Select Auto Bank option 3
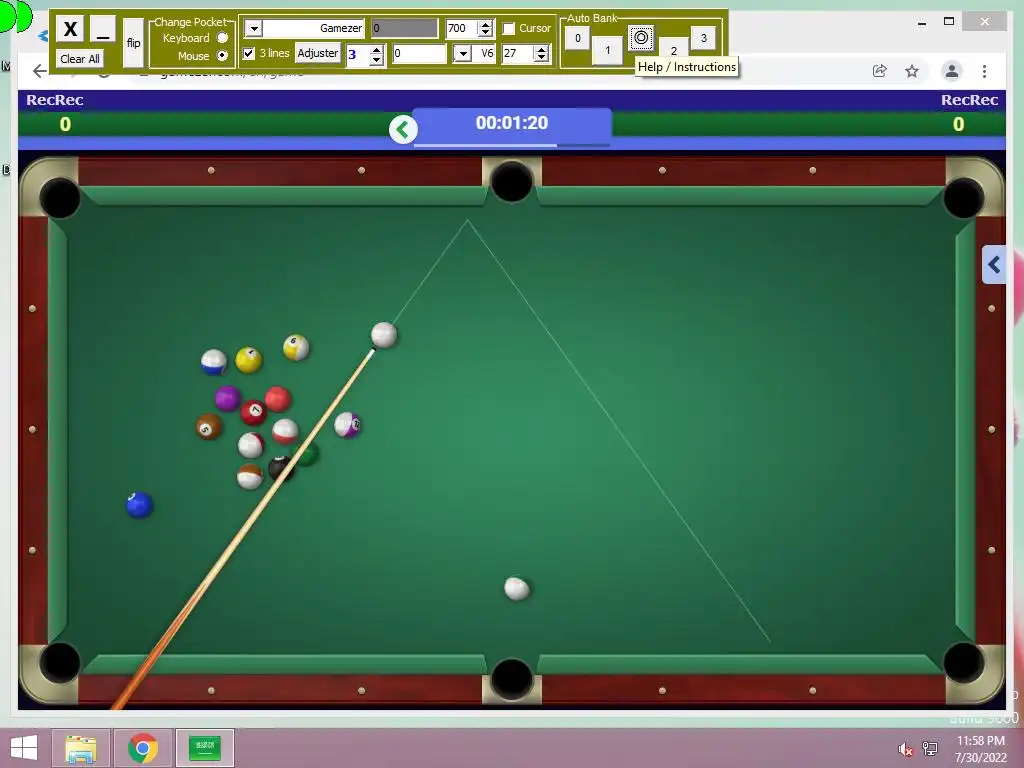Image resolution: width=1024 pixels, height=768 pixels. [x=703, y=38]
